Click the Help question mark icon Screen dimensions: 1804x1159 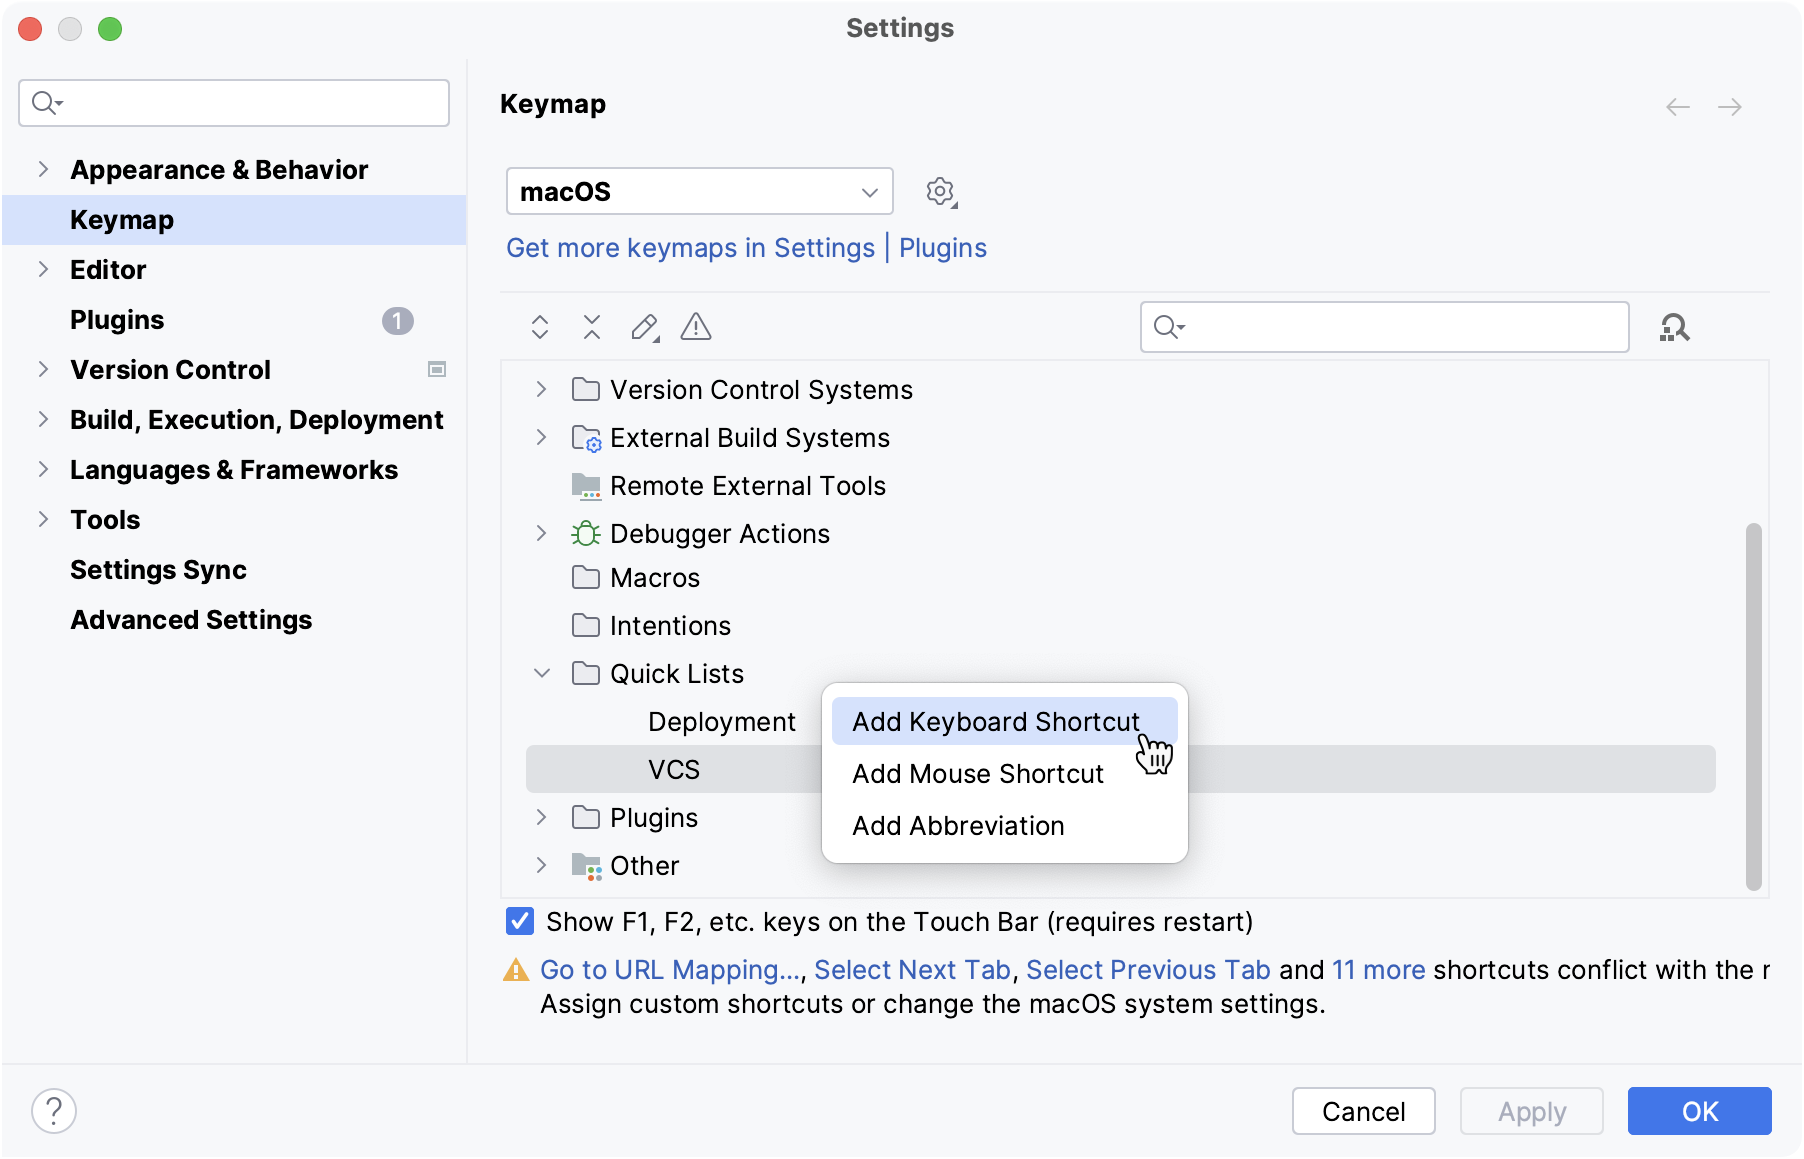(54, 1110)
